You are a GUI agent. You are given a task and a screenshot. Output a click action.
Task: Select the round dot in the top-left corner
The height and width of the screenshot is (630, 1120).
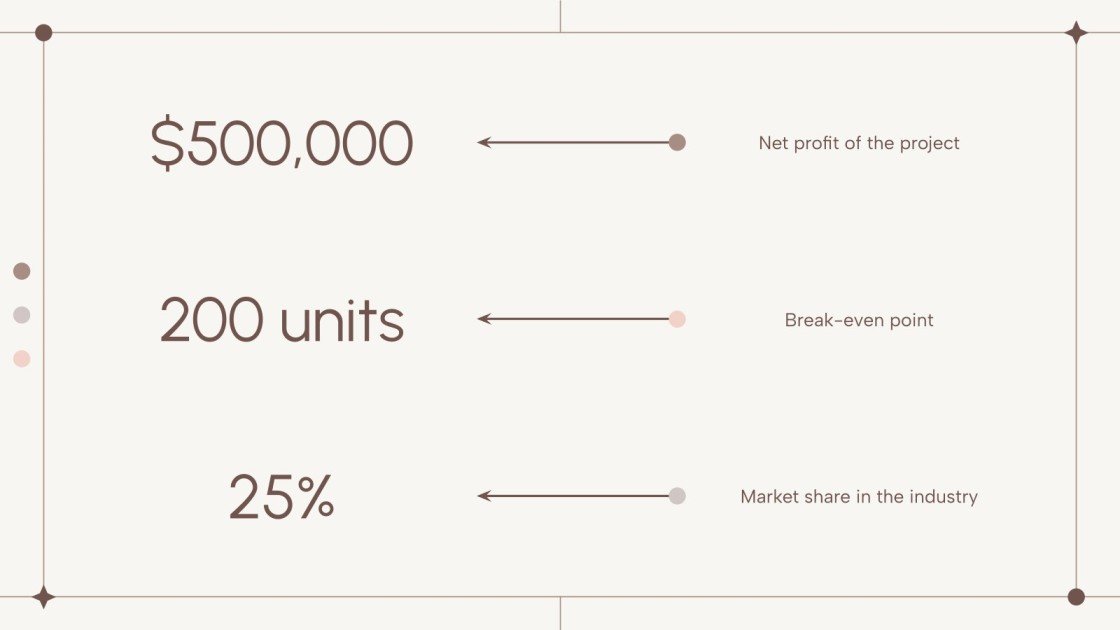(x=43, y=33)
